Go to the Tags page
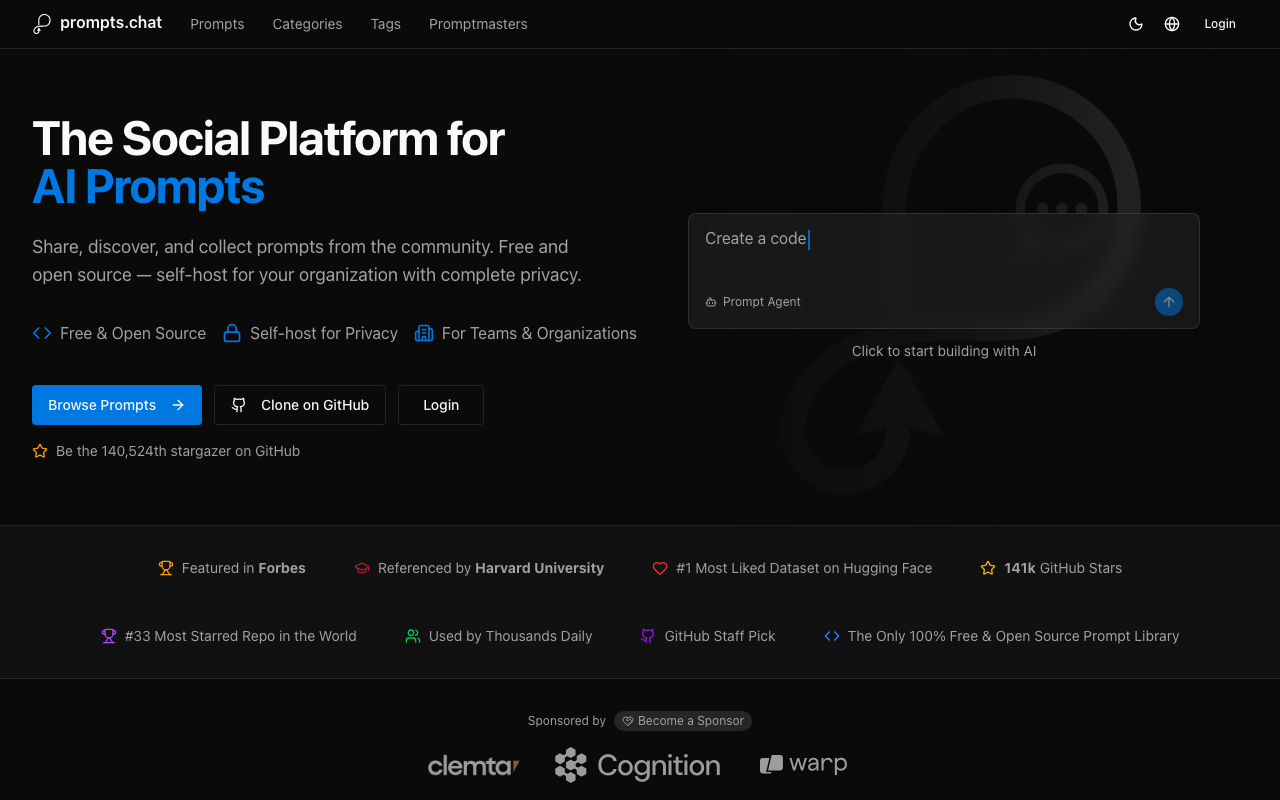This screenshot has width=1280, height=800. pos(385,24)
